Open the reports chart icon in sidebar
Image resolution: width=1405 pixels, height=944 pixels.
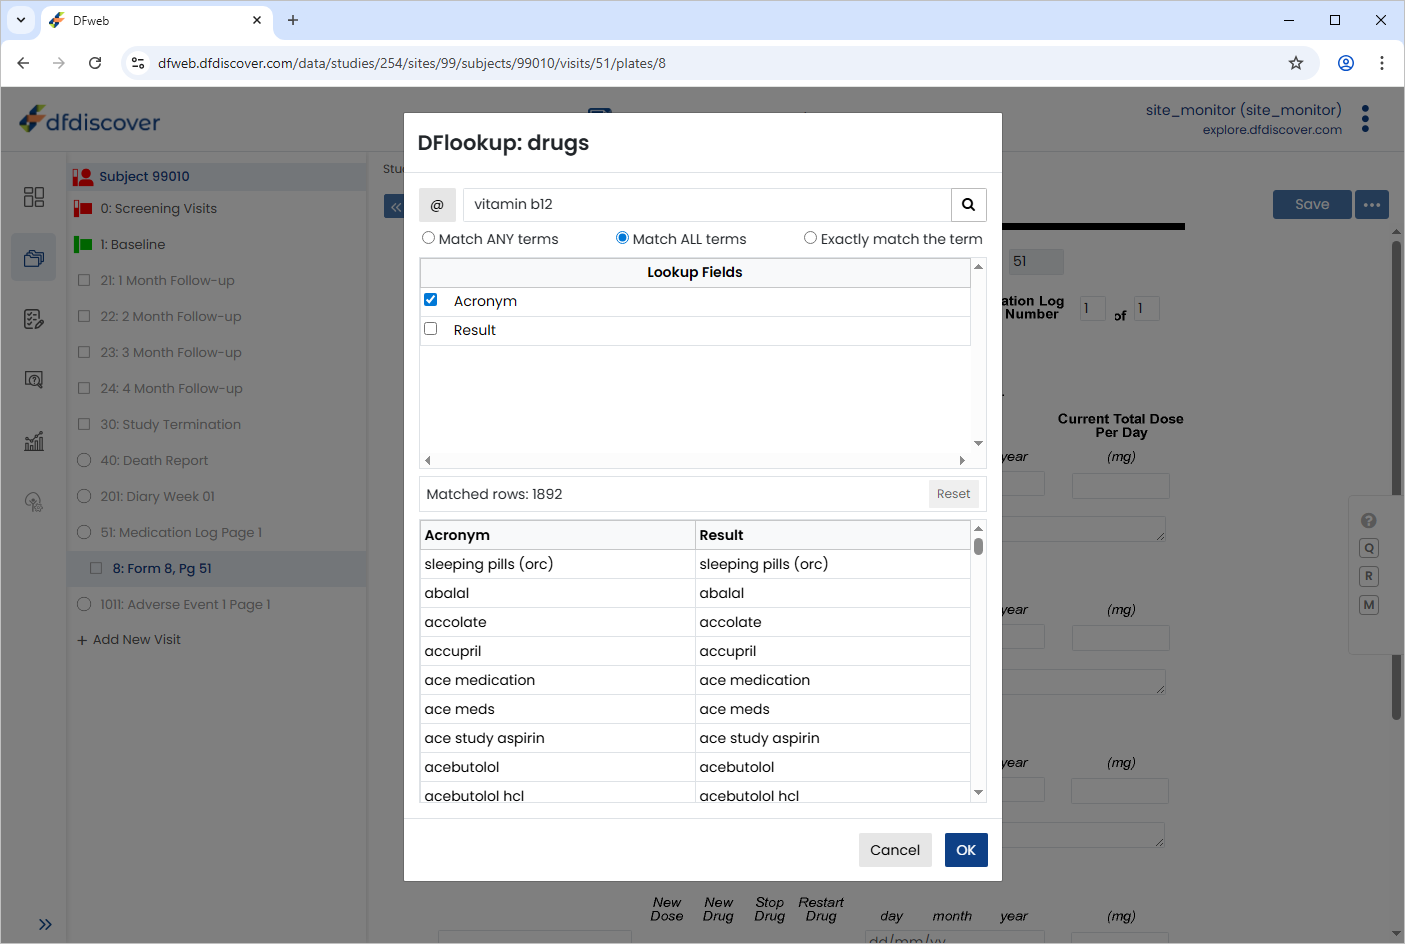[x=34, y=441]
